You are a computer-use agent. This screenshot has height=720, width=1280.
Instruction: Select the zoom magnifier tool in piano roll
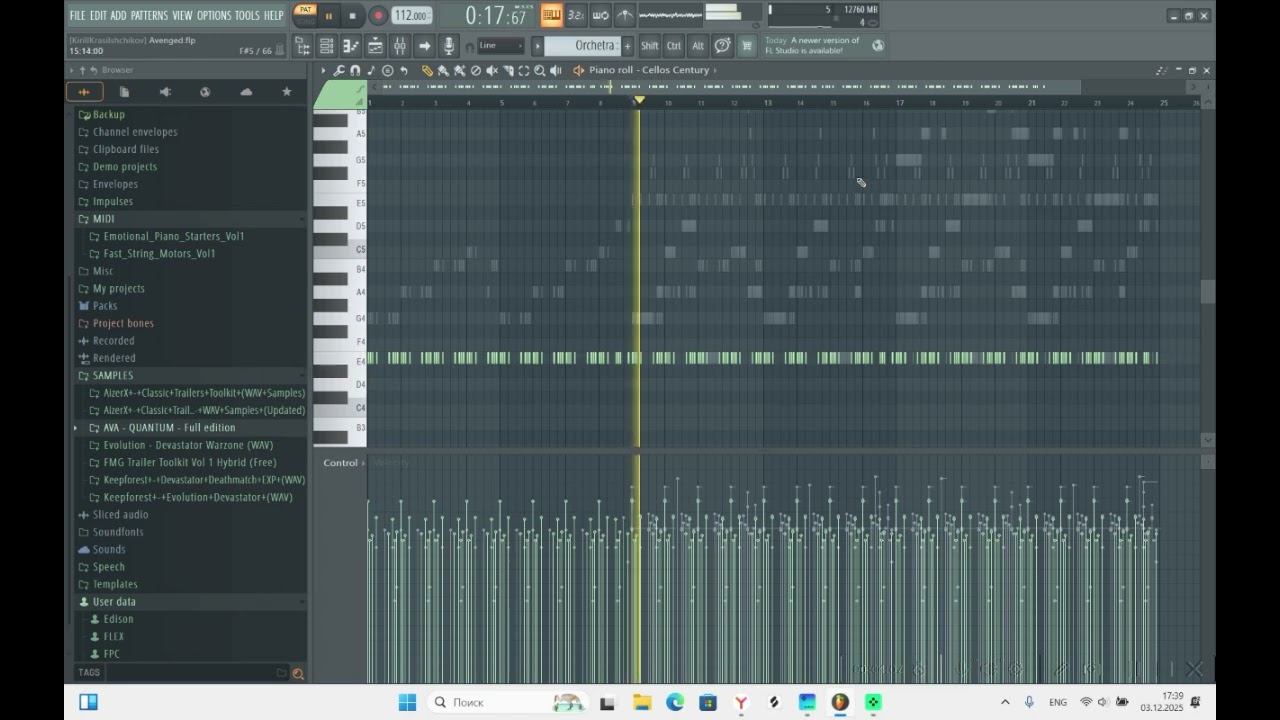click(x=540, y=71)
